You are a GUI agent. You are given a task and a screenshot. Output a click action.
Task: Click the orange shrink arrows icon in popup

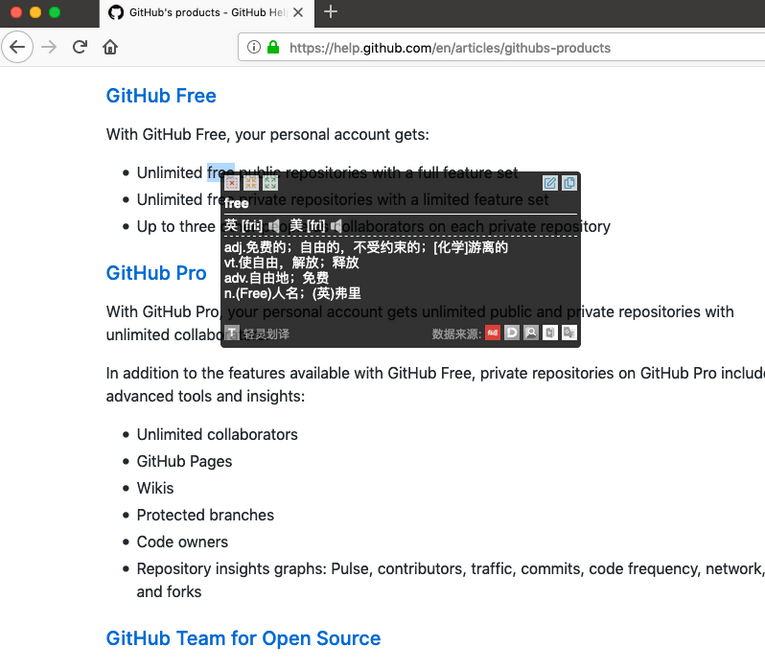pyautogui.click(x=251, y=183)
